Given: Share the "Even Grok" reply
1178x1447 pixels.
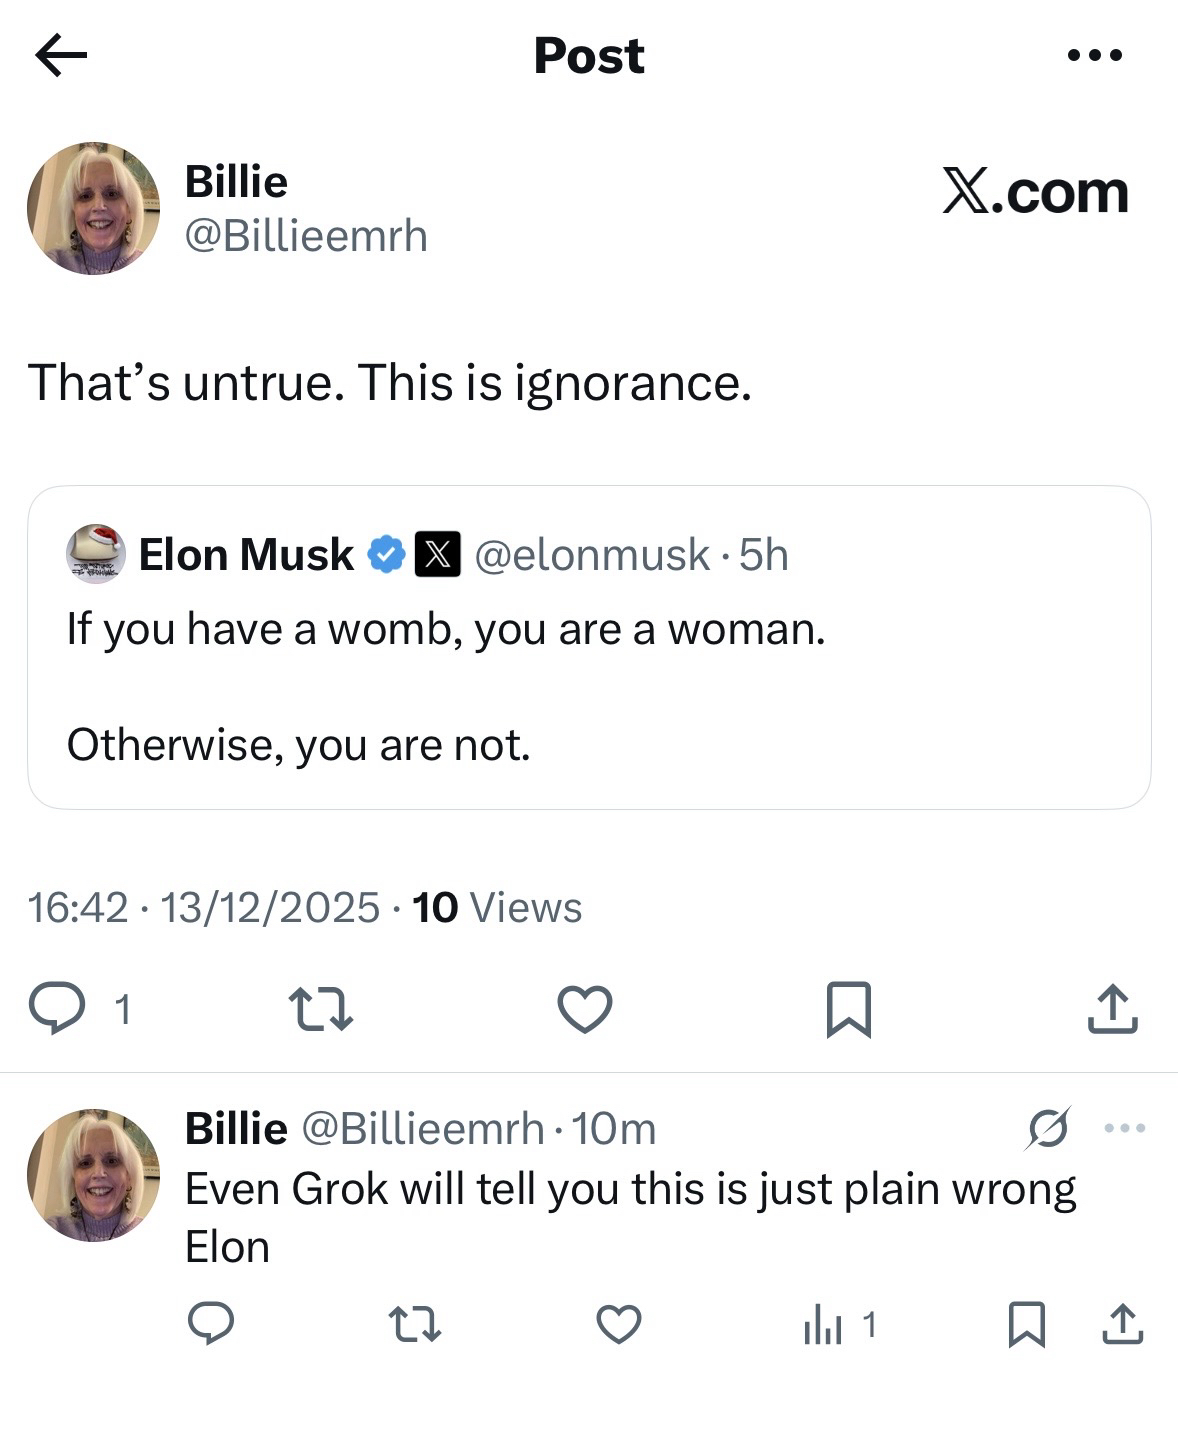Looking at the screenshot, I should [x=1122, y=1324].
